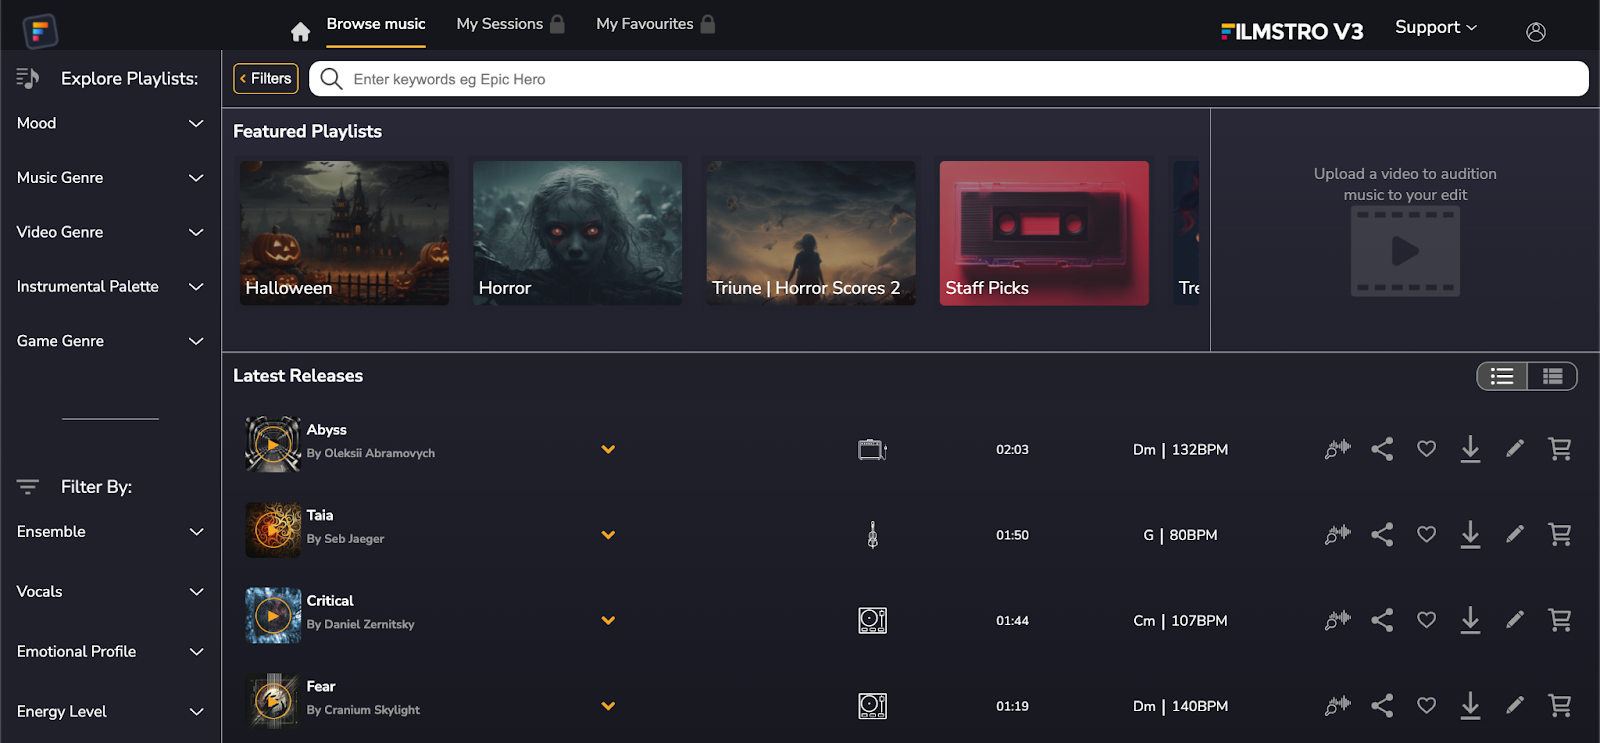Open similar-tracks icon for Fear
Viewport: 1600px width, 743px height.
click(1338, 706)
